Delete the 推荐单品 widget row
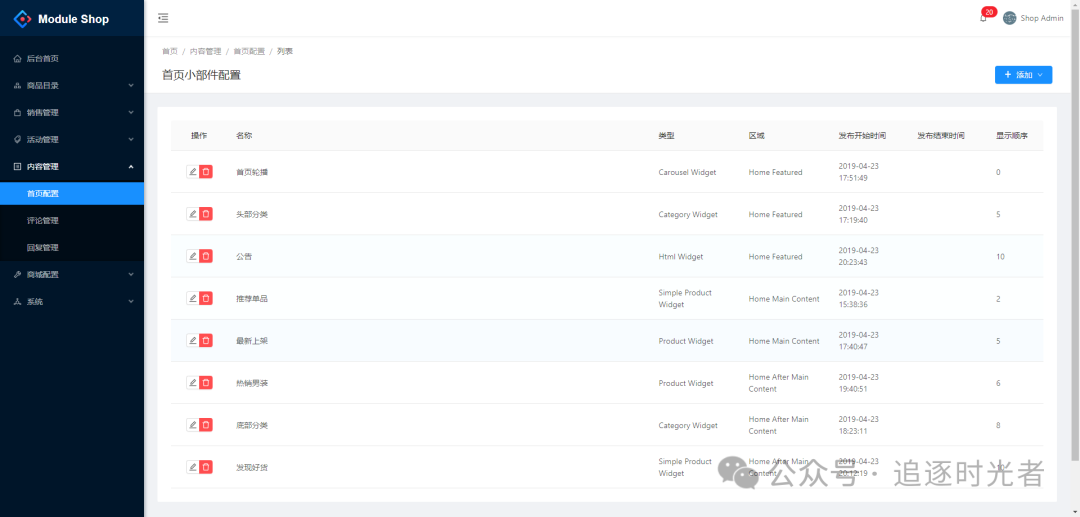 [206, 298]
